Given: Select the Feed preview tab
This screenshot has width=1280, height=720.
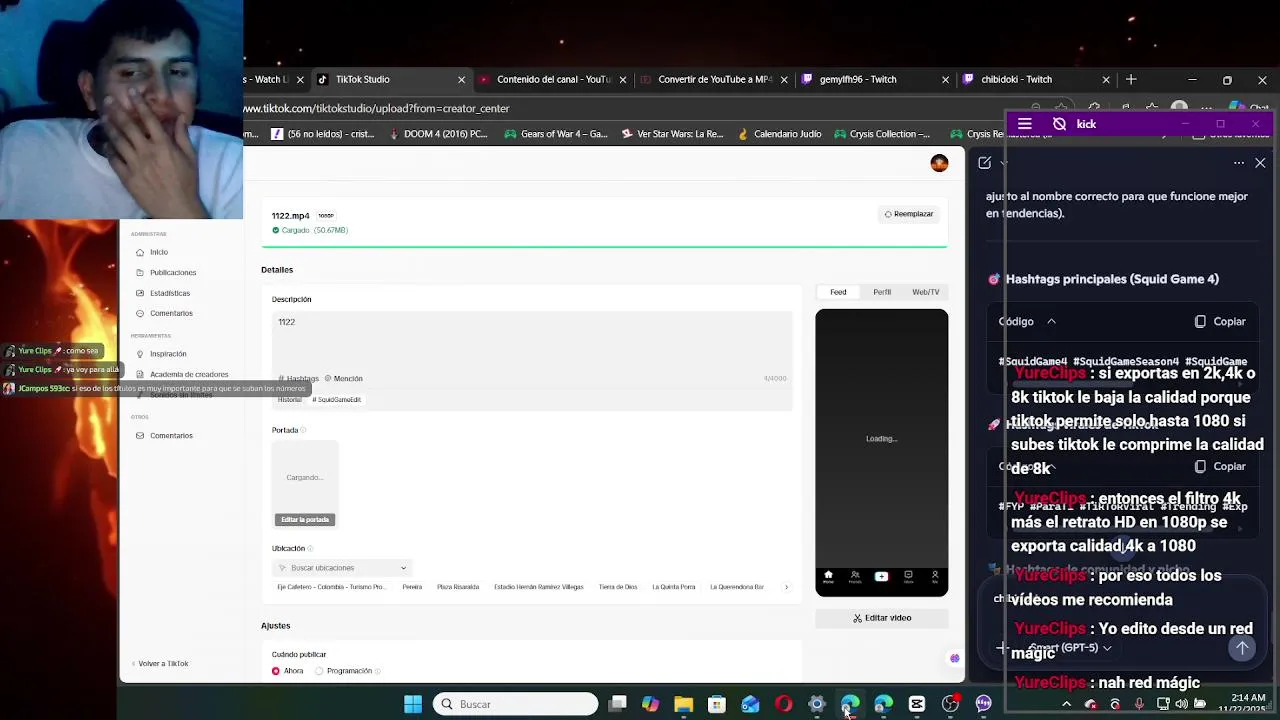Looking at the screenshot, I should tap(838, 292).
